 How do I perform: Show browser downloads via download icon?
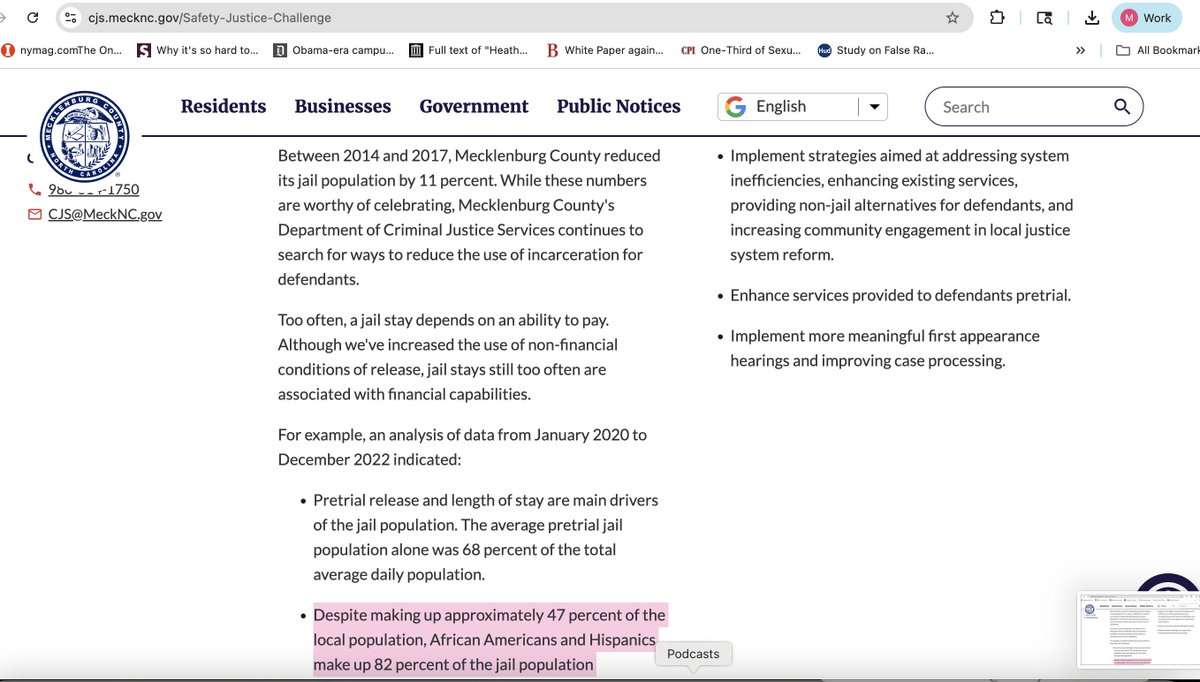click(1092, 17)
